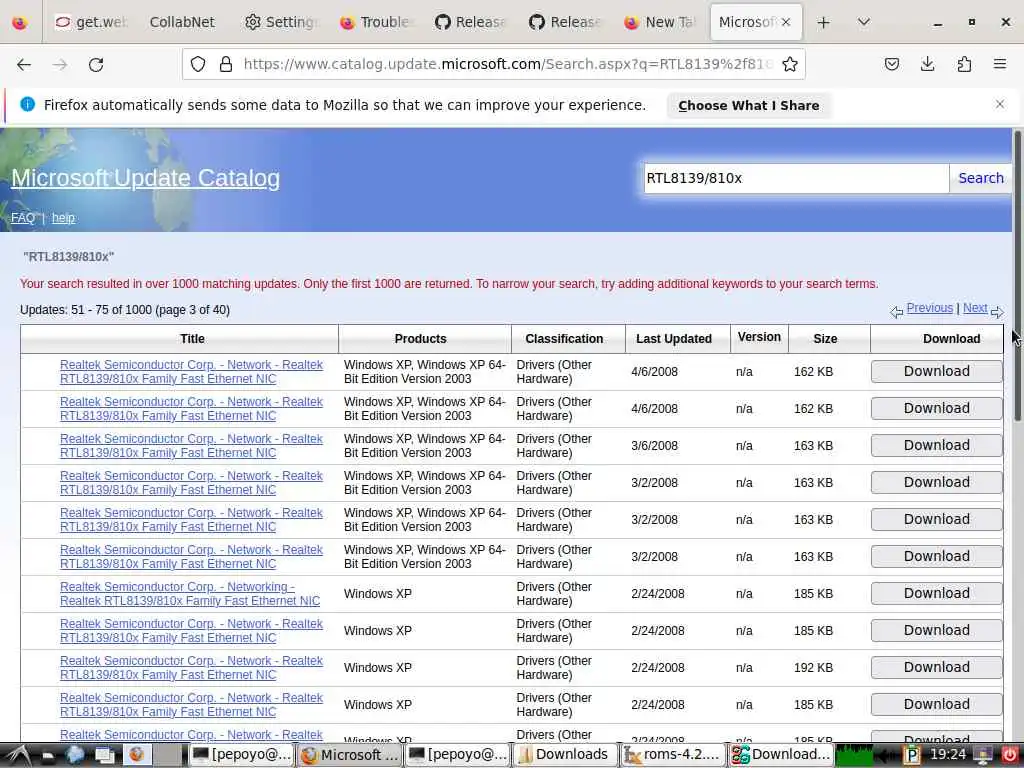Open the 3/6/2008 Realtek driver title link
This screenshot has height=768, width=1024.
point(191,445)
